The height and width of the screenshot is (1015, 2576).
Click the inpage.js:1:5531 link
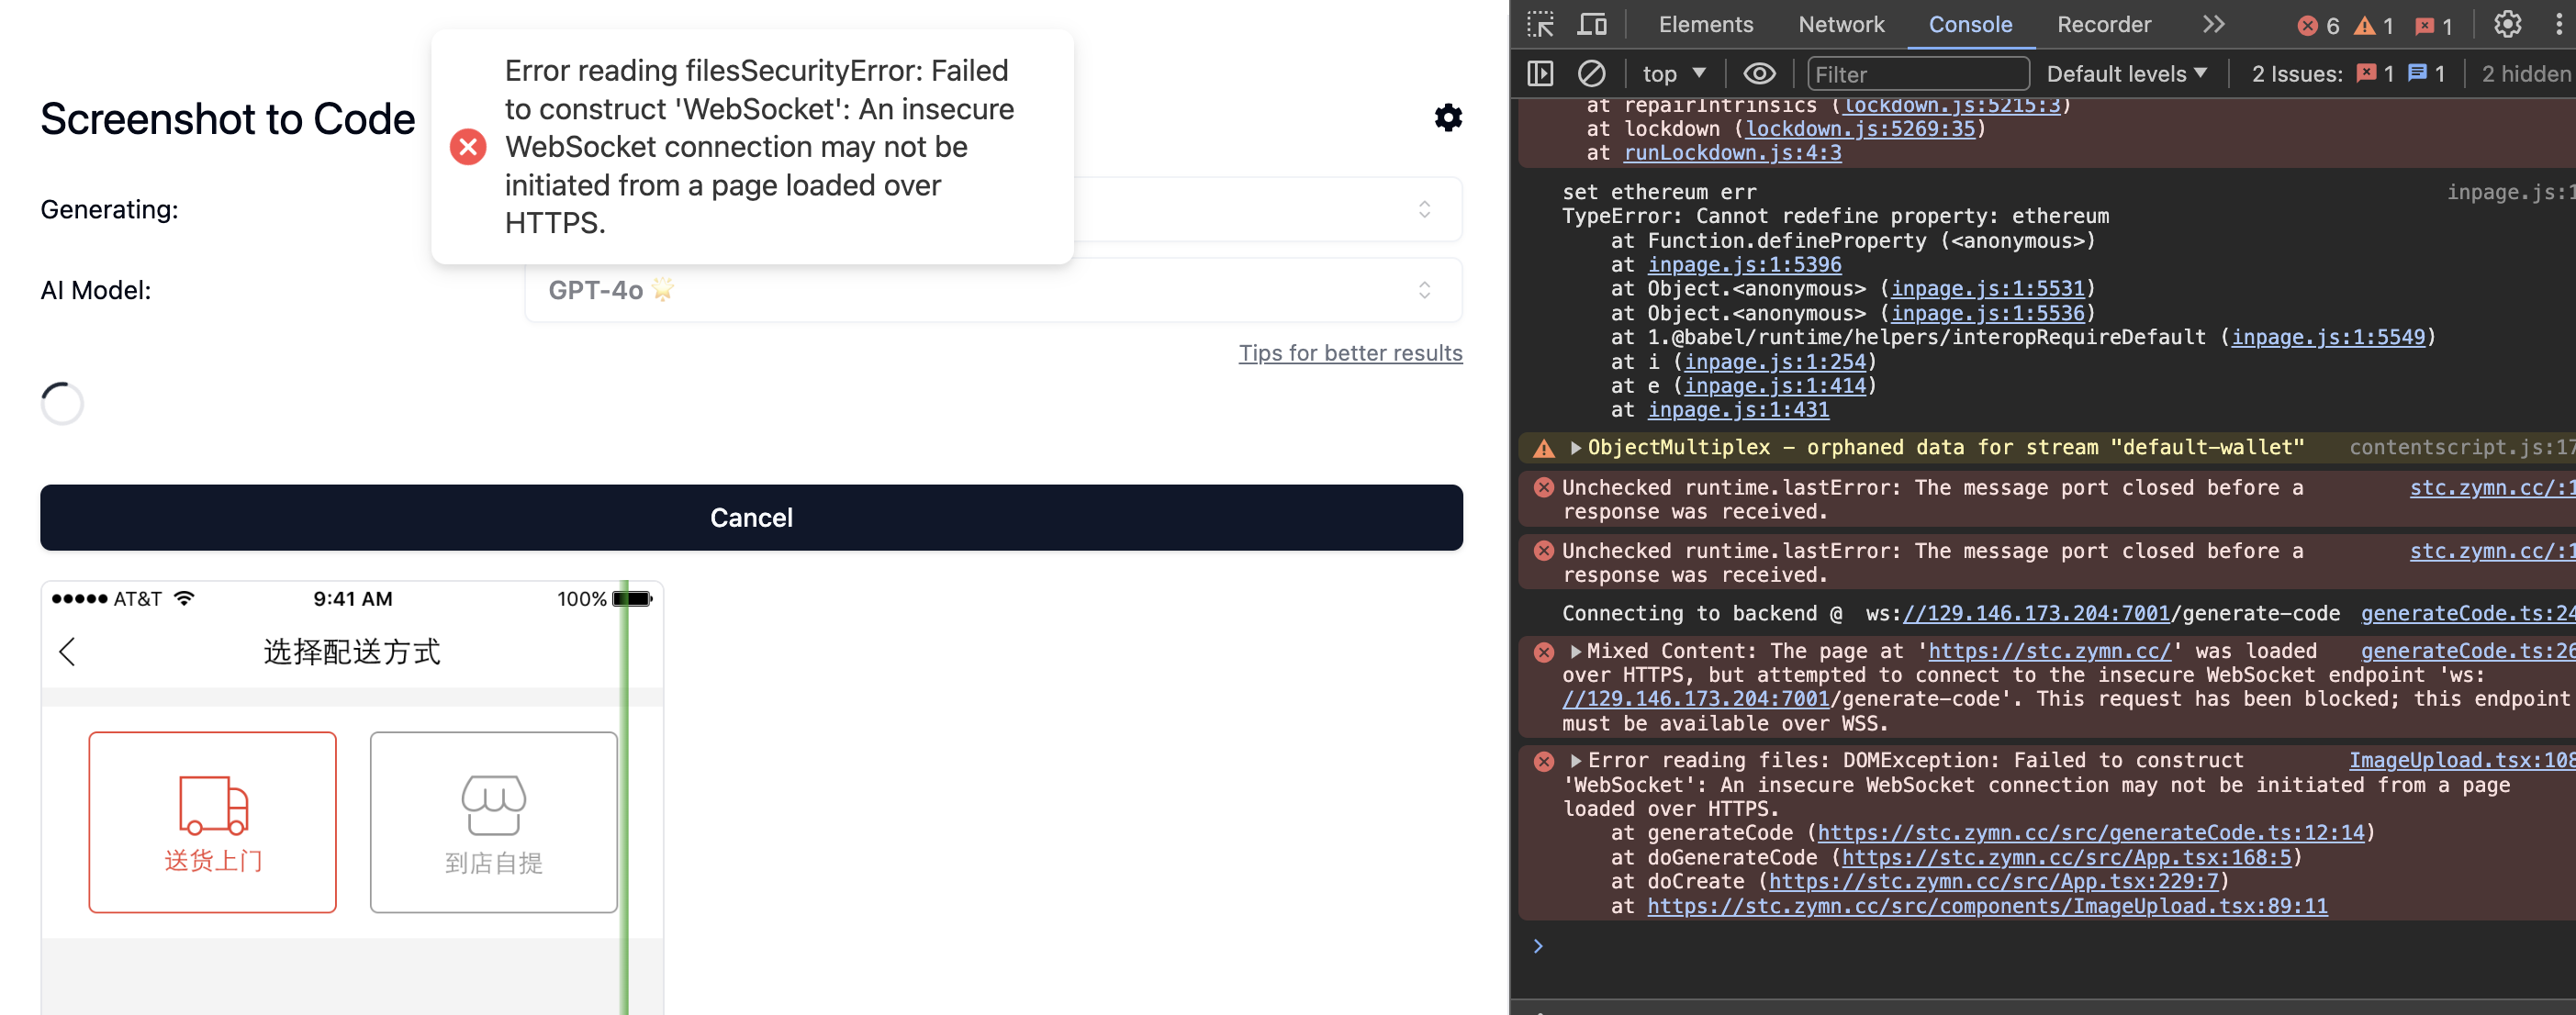[x=1987, y=289]
